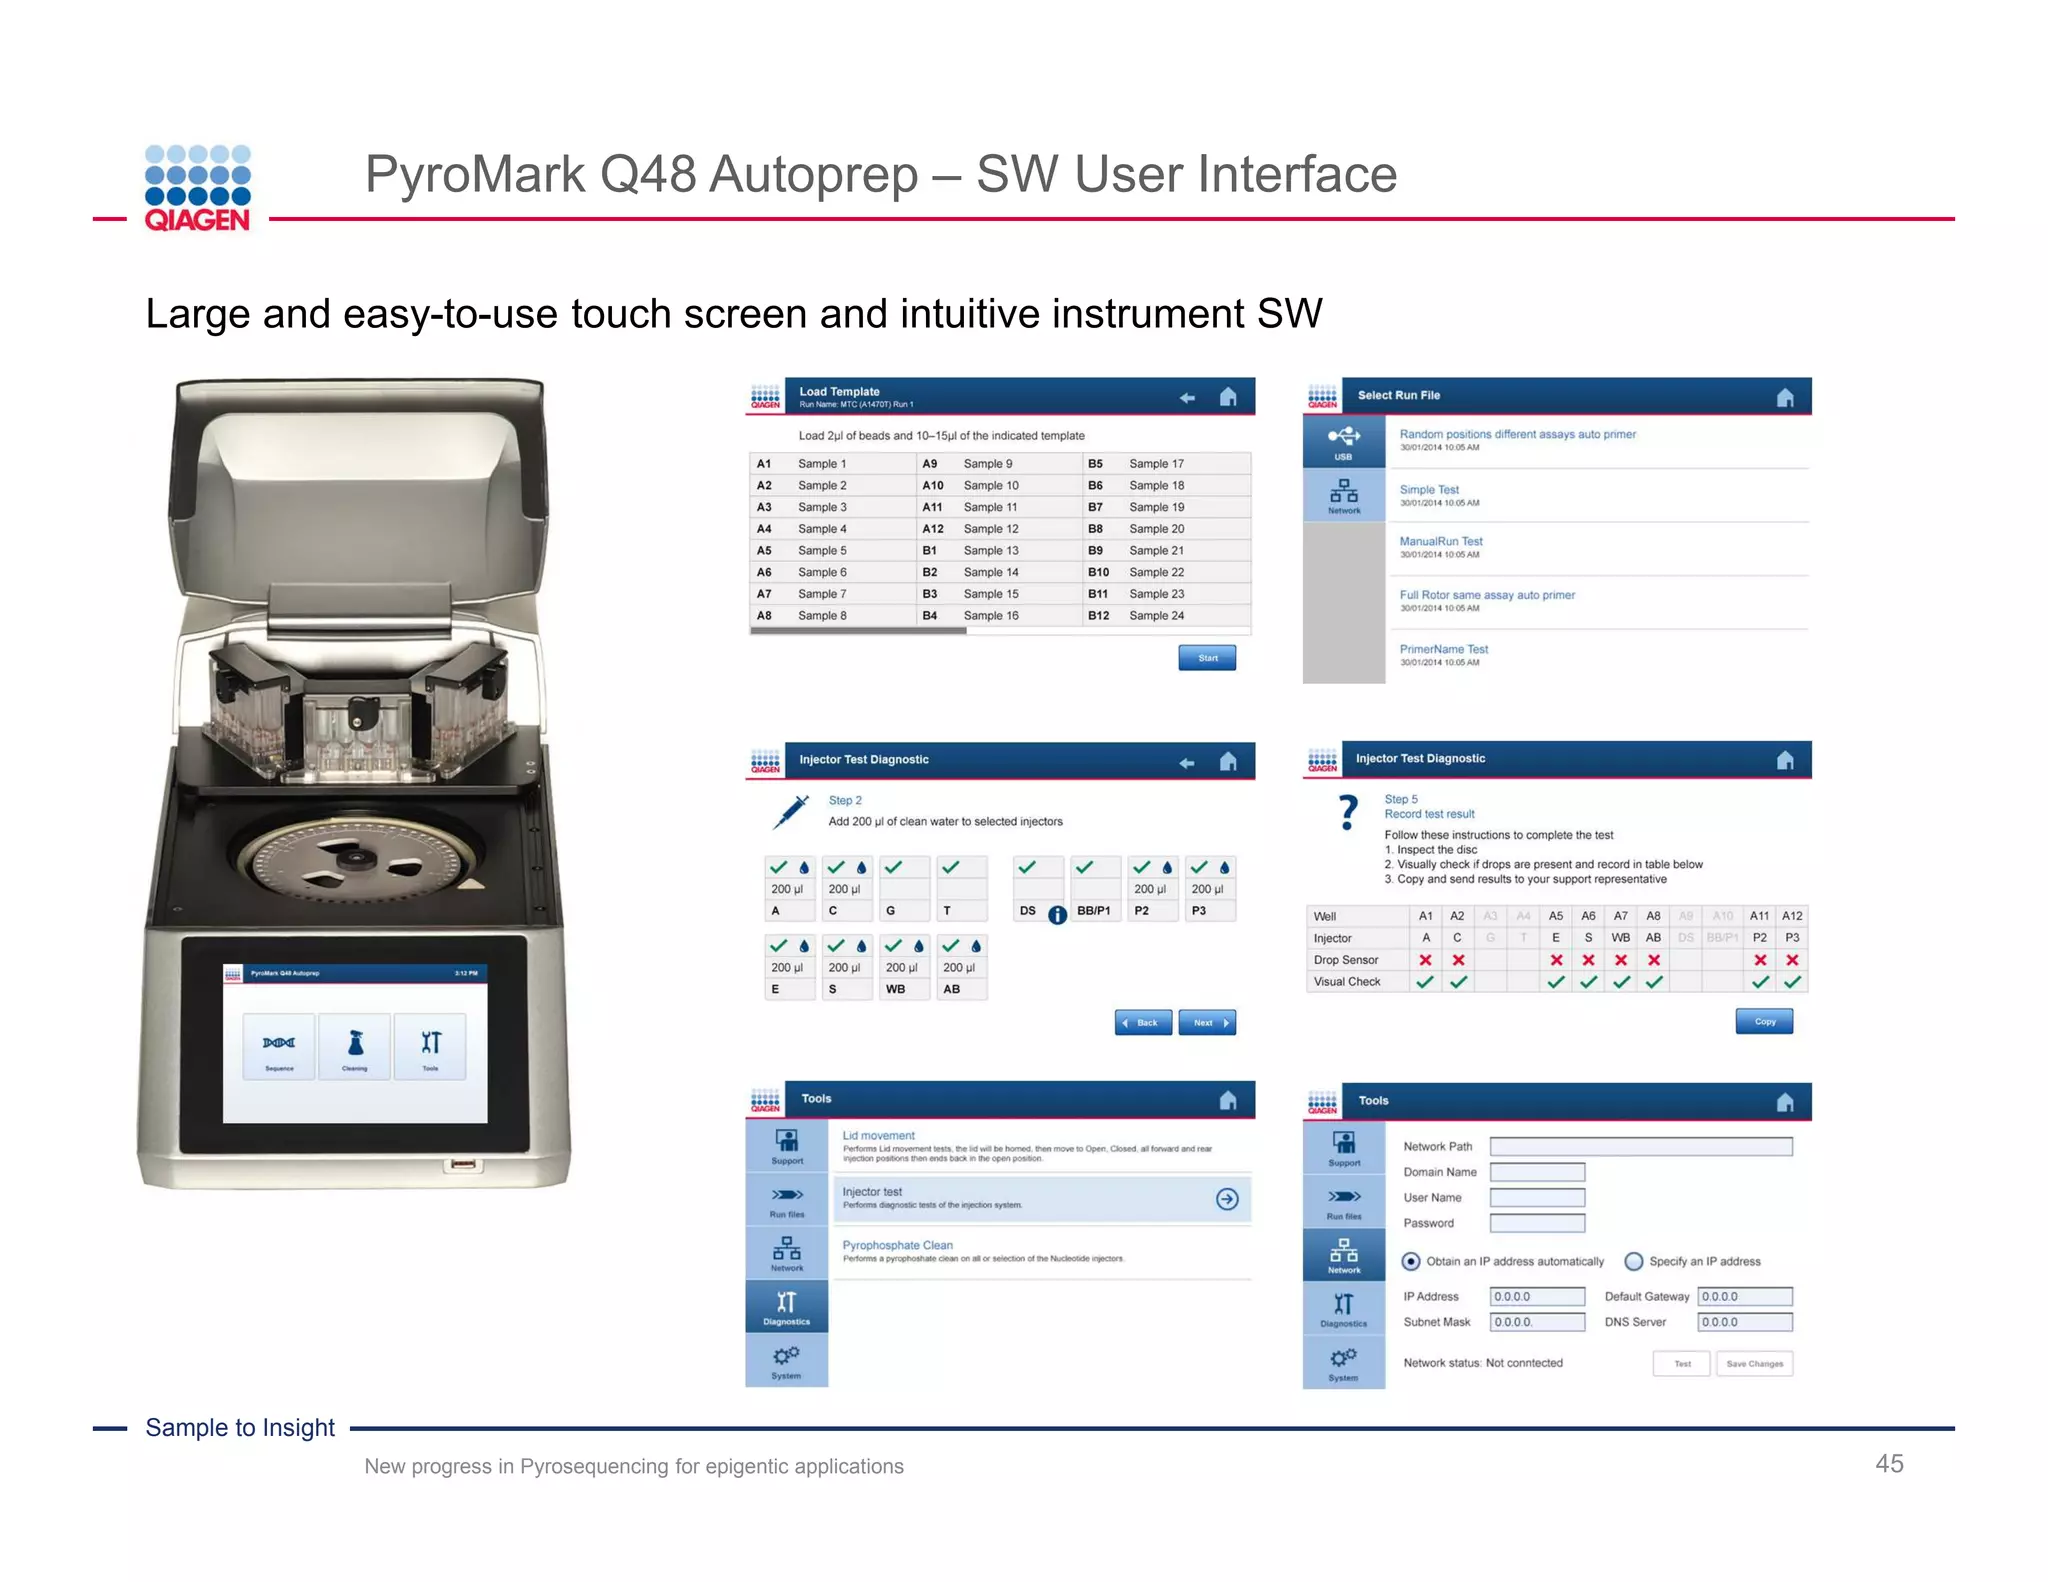Image resolution: width=2048 pixels, height=1582 pixels.
Task: Click the DNS Server field
Action: pyautogui.click(x=1745, y=1322)
